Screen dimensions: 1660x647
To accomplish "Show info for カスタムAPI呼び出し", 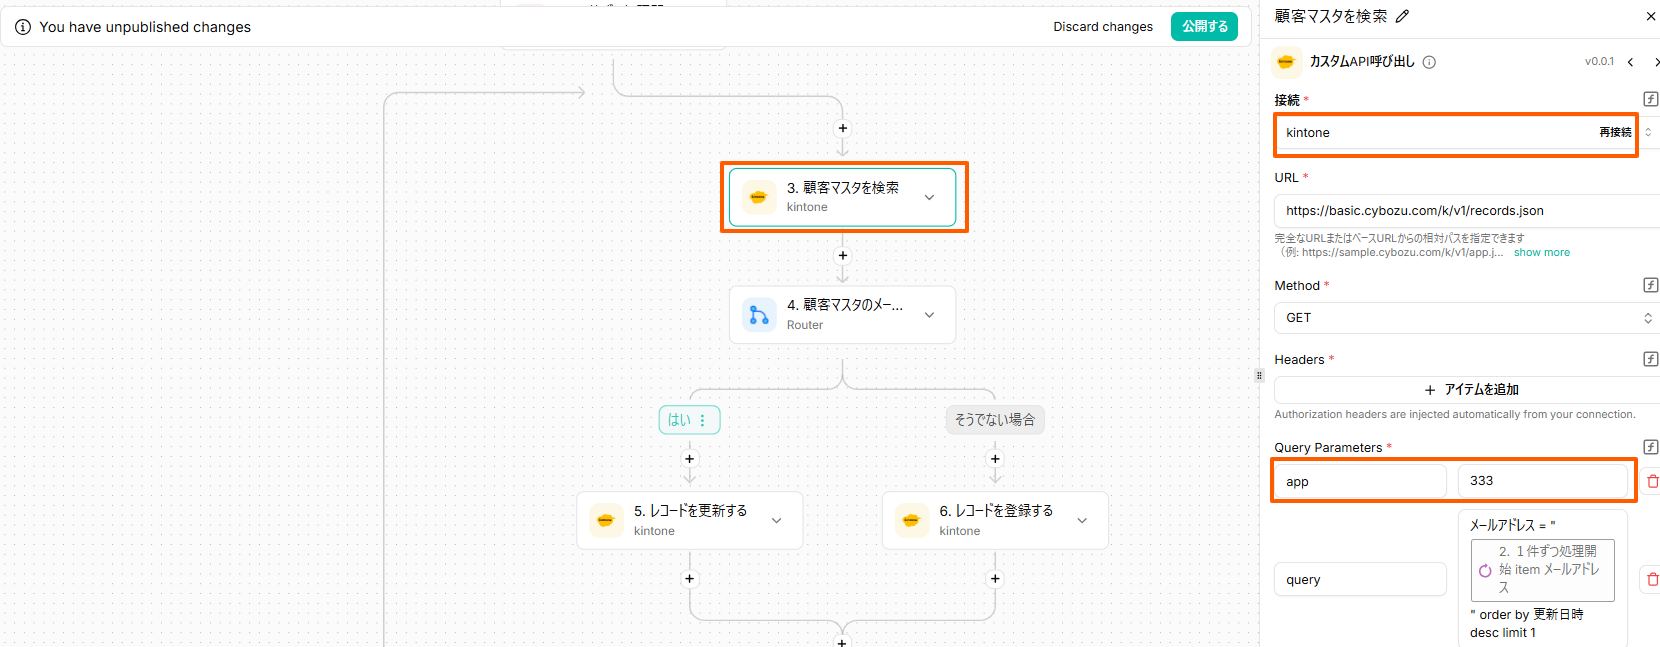I will point(1429,62).
